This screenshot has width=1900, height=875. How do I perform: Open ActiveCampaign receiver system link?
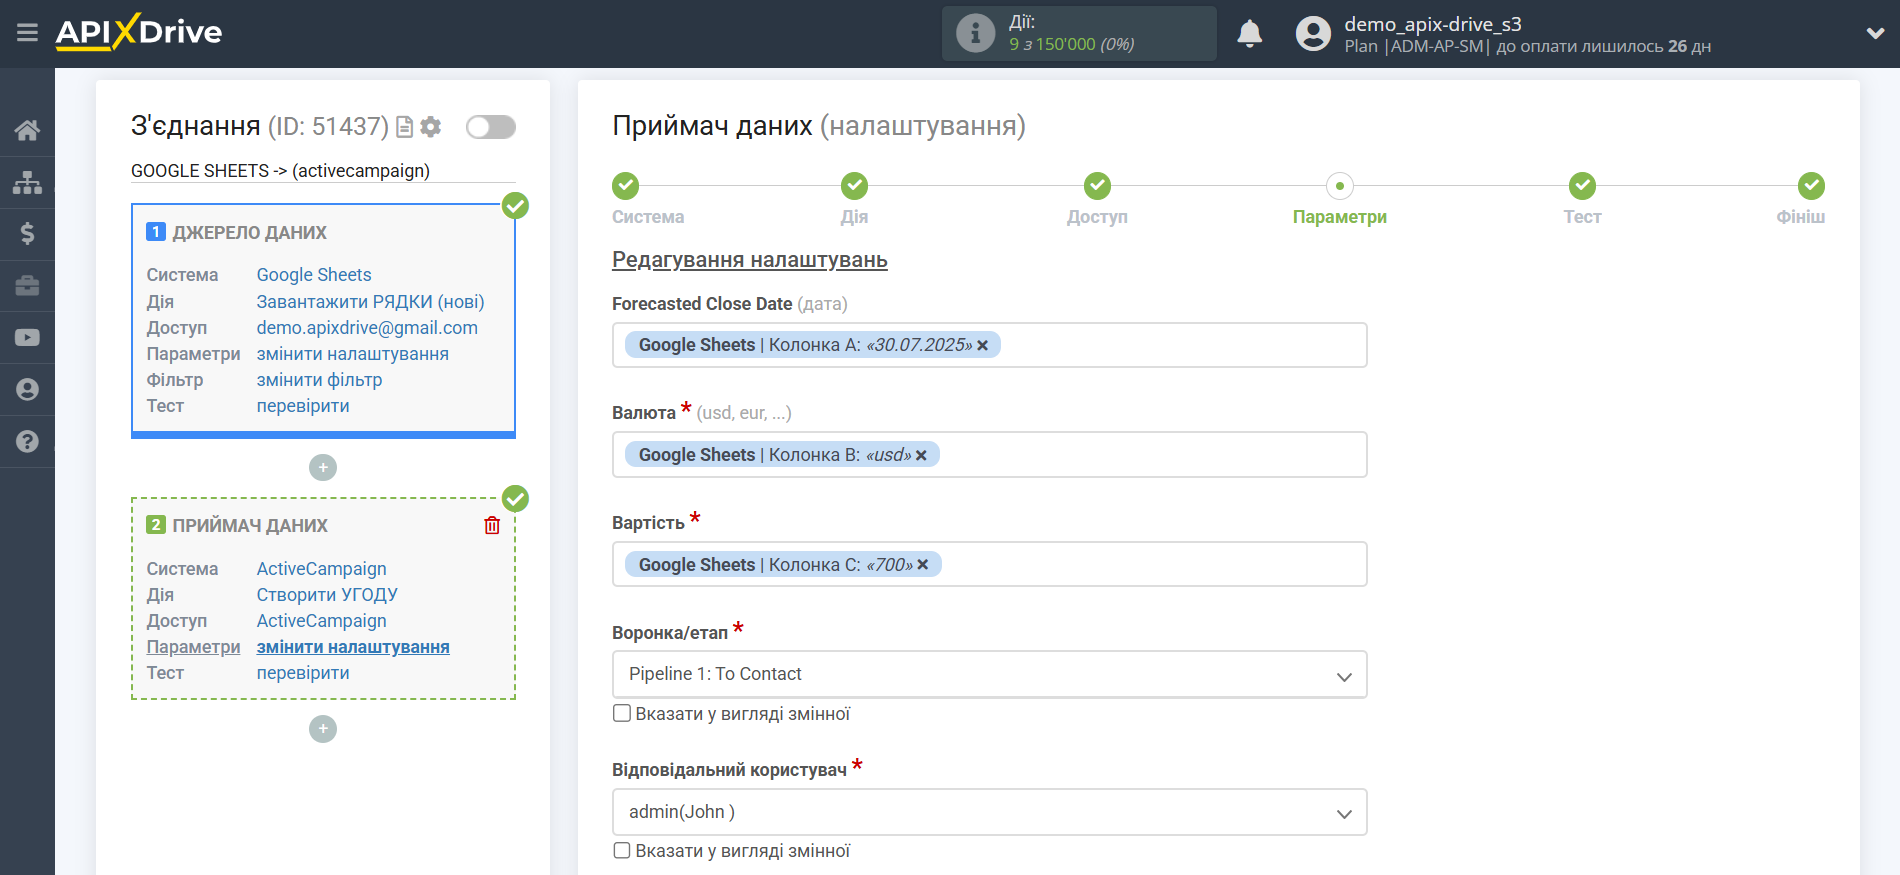[321, 569]
